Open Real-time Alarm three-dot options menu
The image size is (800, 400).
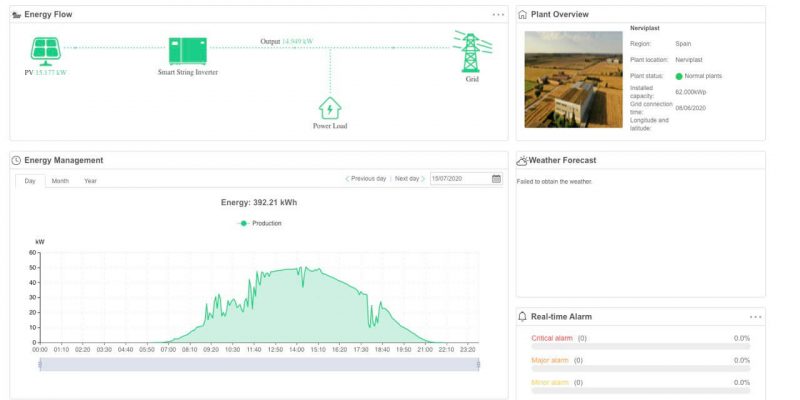coord(756,317)
